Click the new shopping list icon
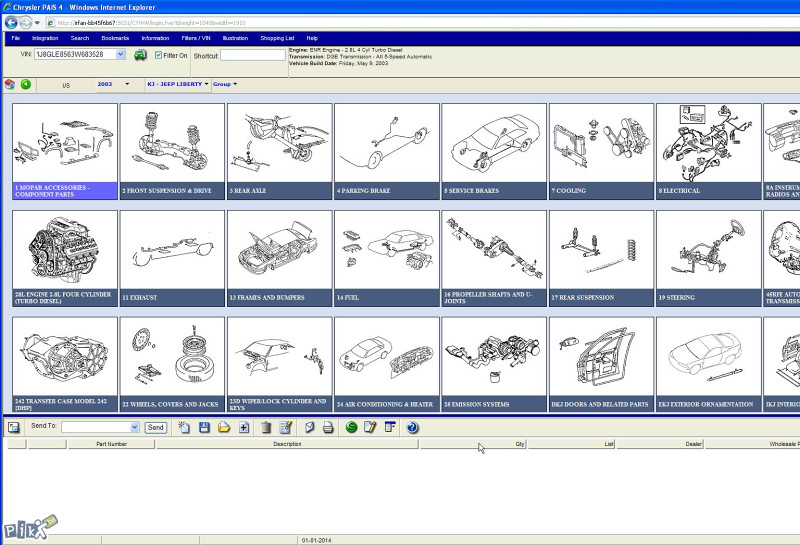 (184, 427)
